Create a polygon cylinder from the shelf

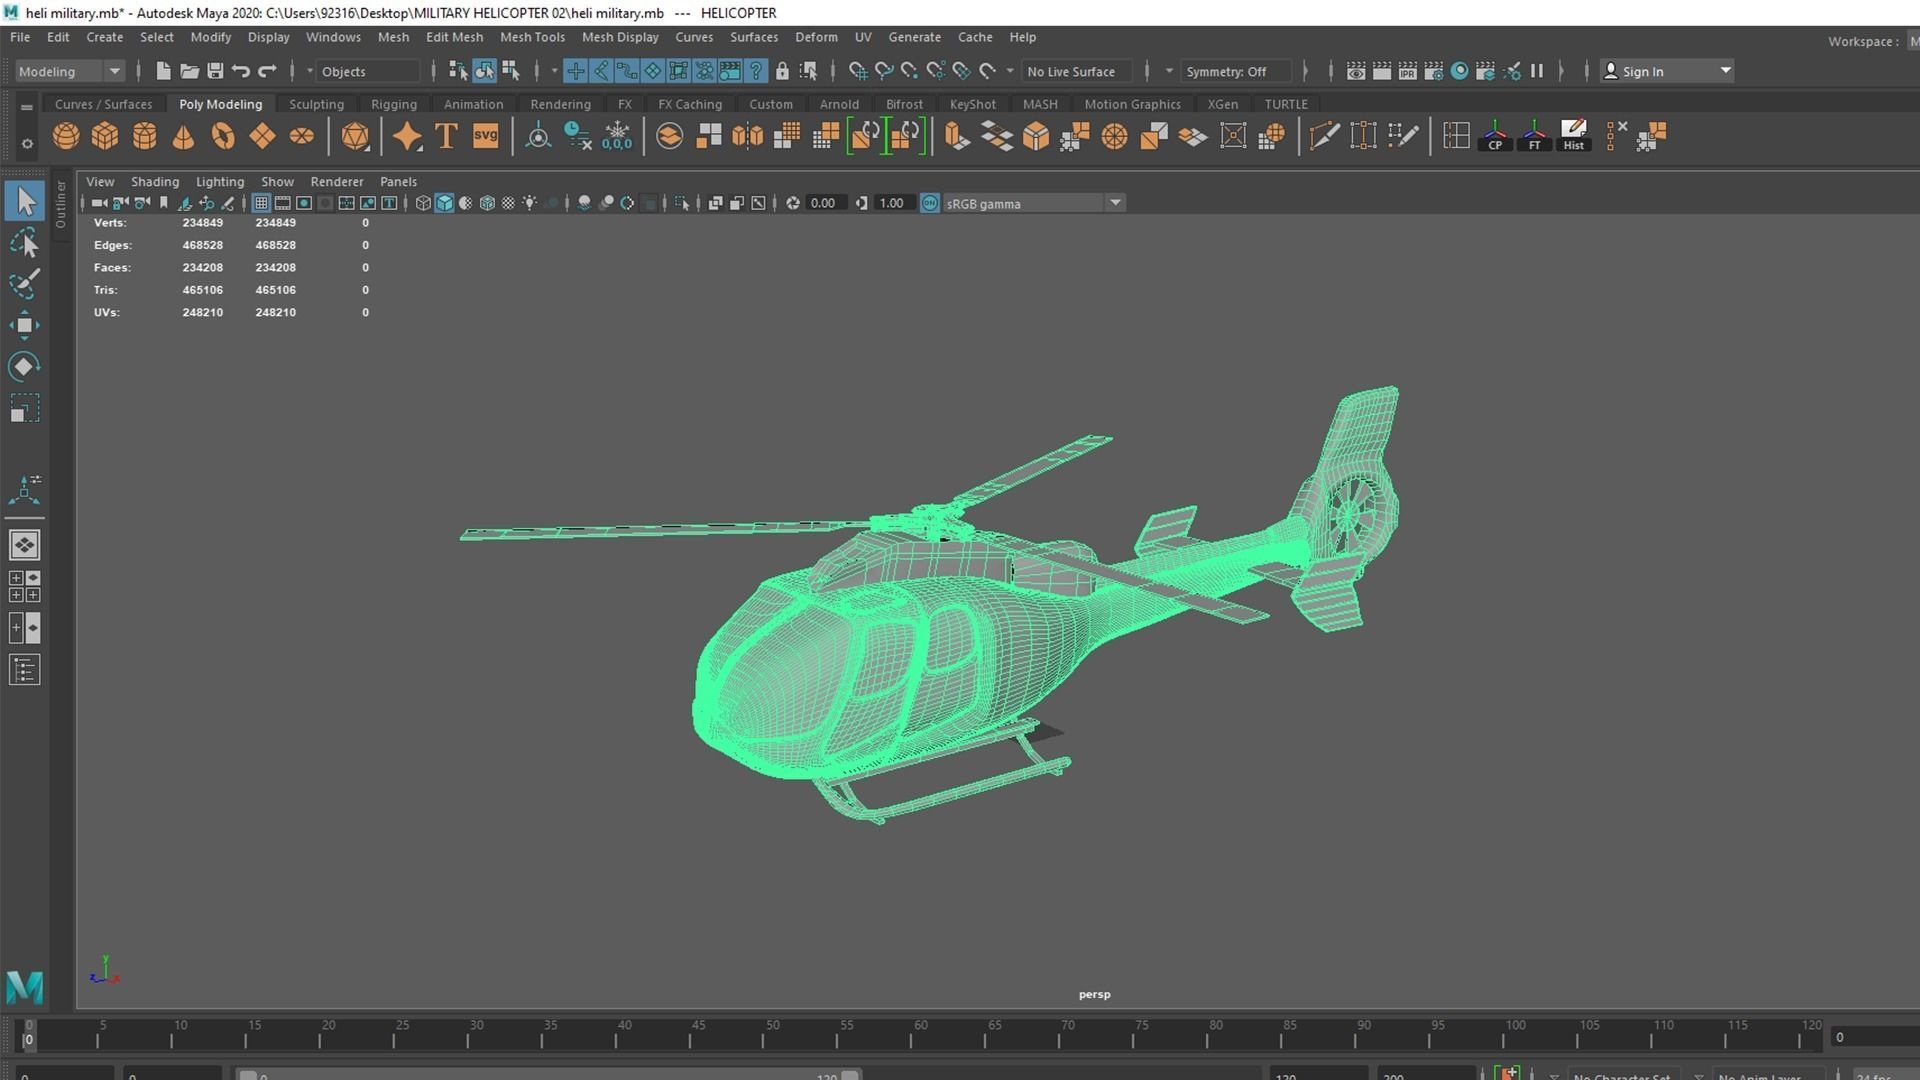point(144,136)
